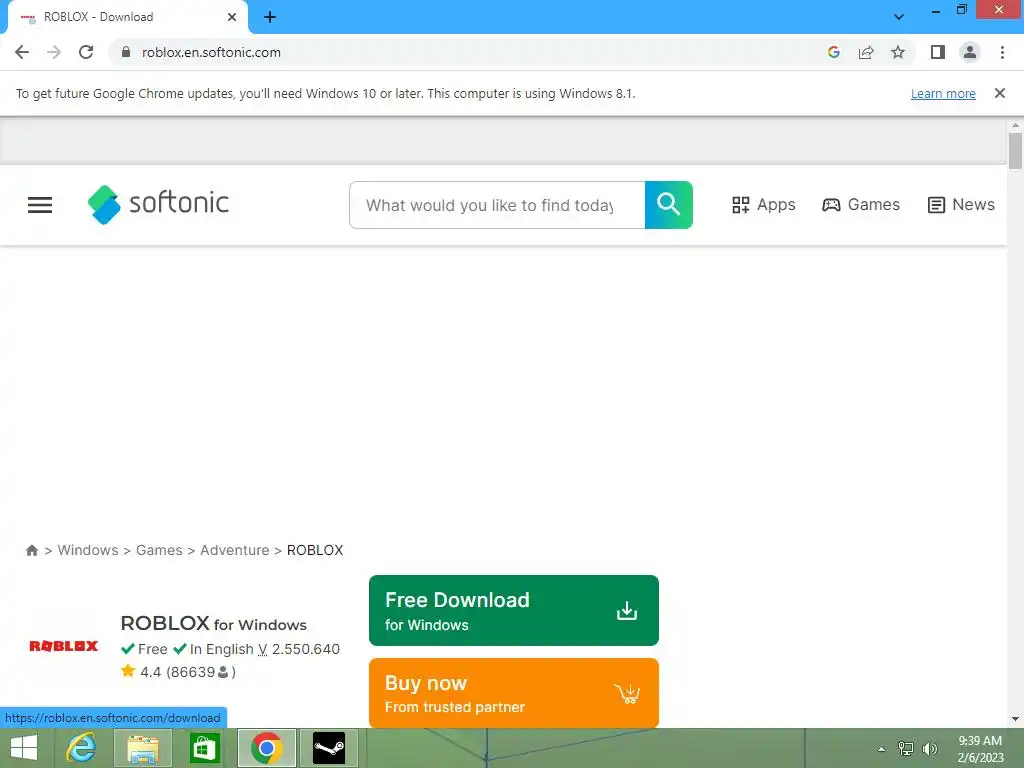Click the taskbar clock showing 9:39 AM
The height and width of the screenshot is (768, 1024).
[x=980, y=748]
